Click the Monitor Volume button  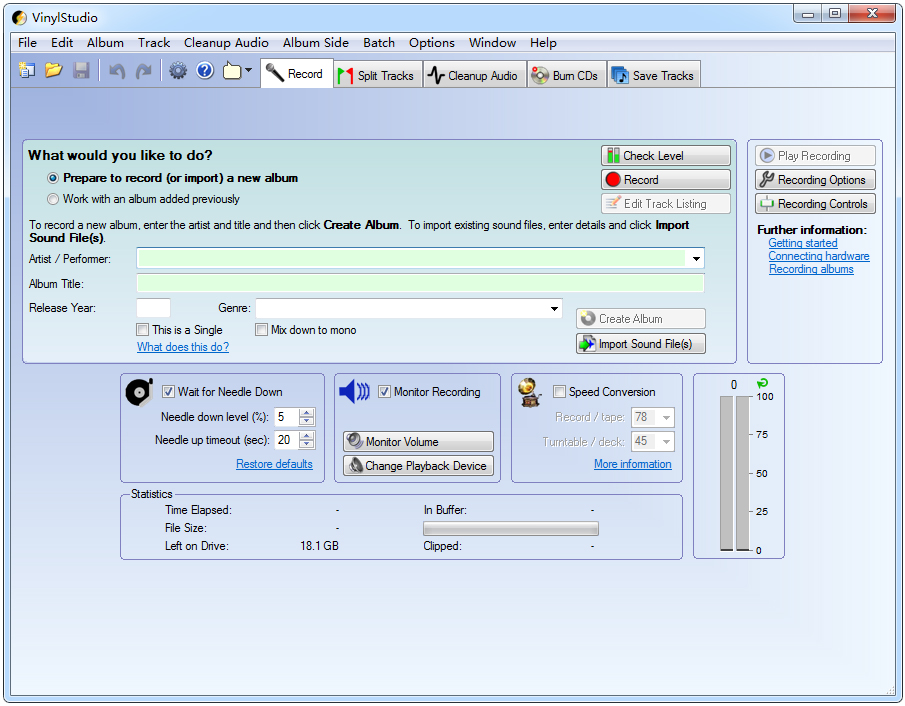(418, 442)
